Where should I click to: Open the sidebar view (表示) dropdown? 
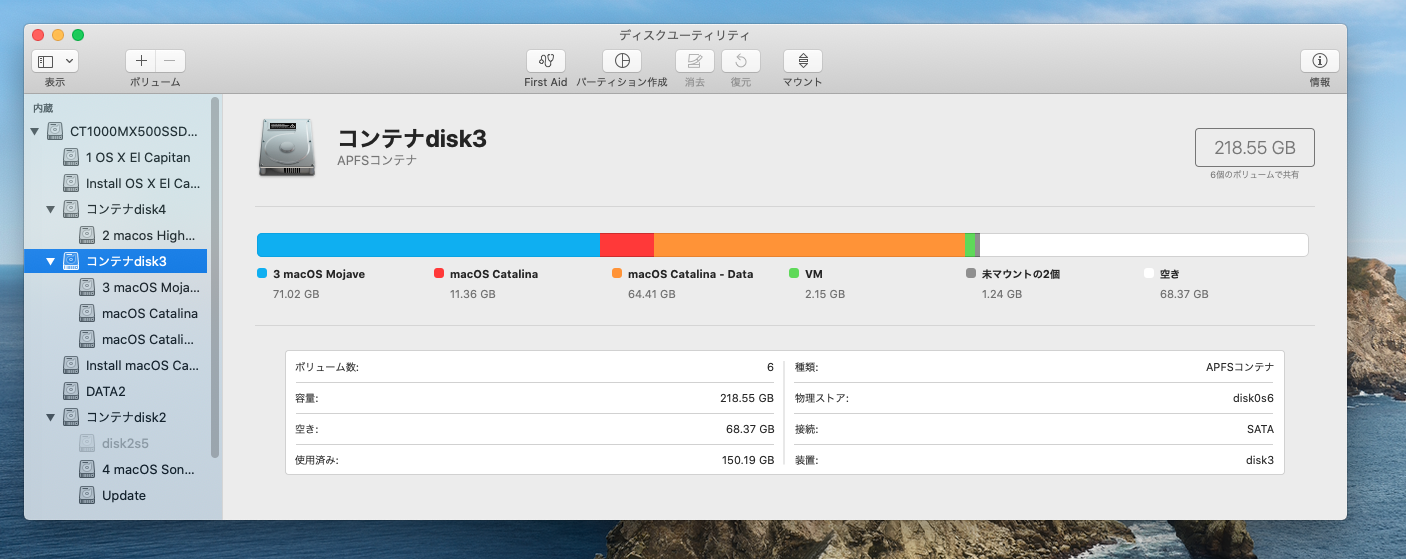tap(55, 61)
